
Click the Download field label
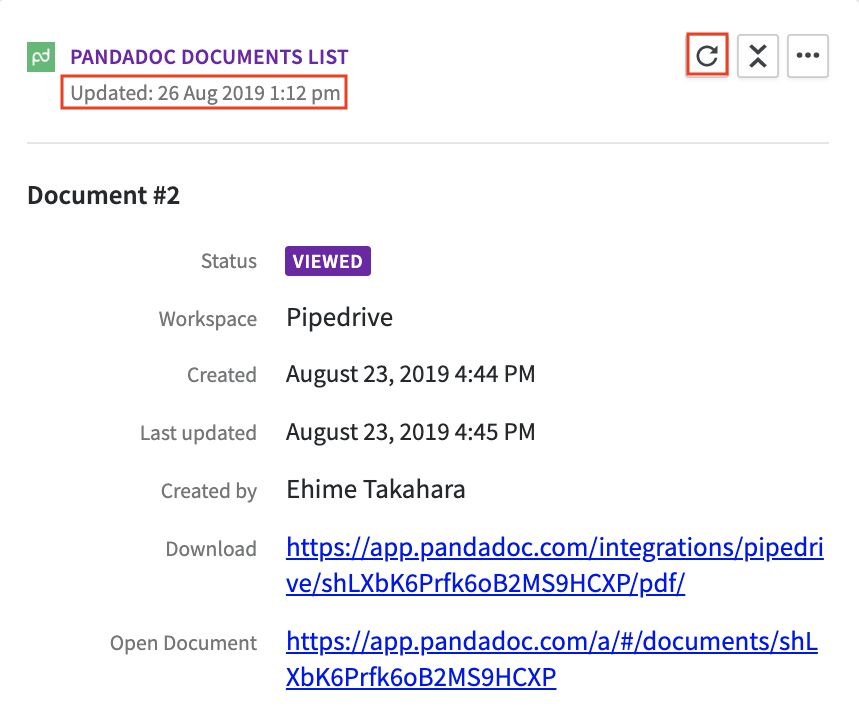tap(211, 549)
